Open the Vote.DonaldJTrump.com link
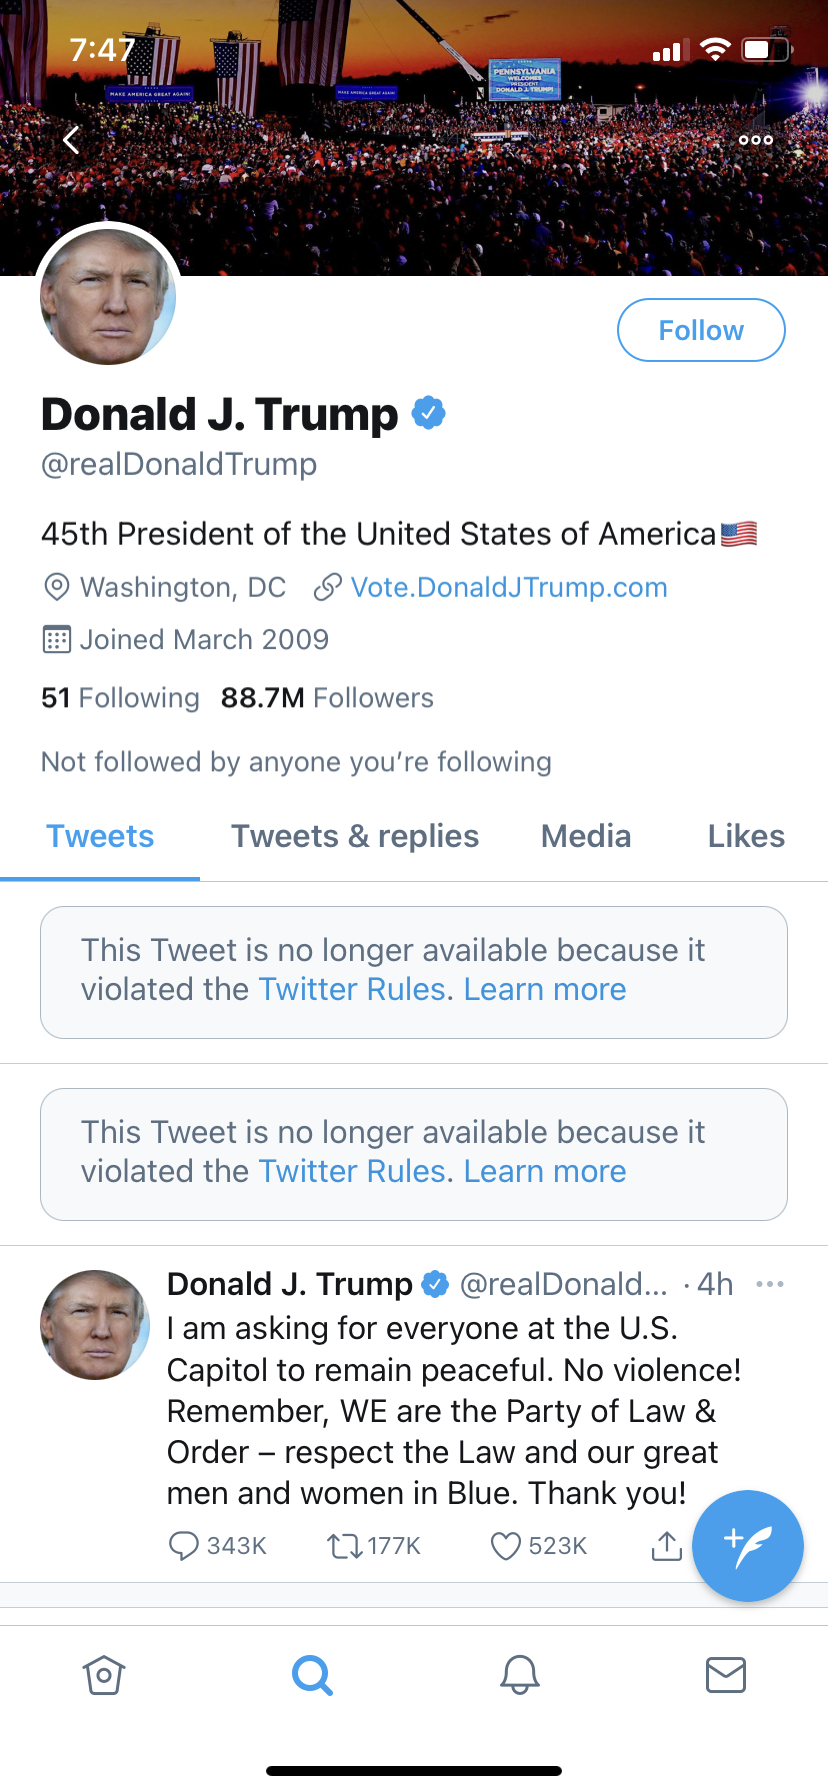This screenshot has height=1792, width=828. [x=508, y=587]
